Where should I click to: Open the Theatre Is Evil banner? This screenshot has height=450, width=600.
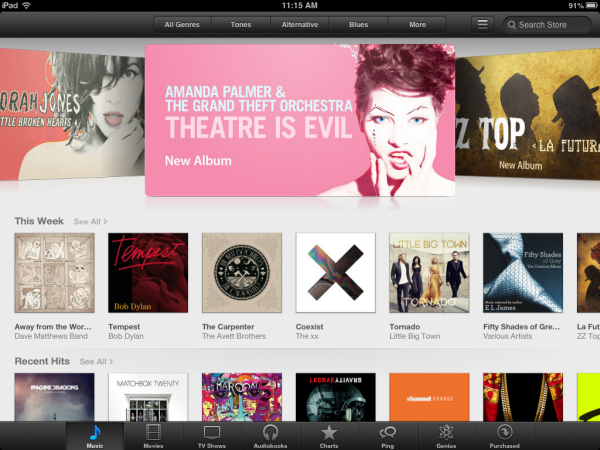point(300,120)
